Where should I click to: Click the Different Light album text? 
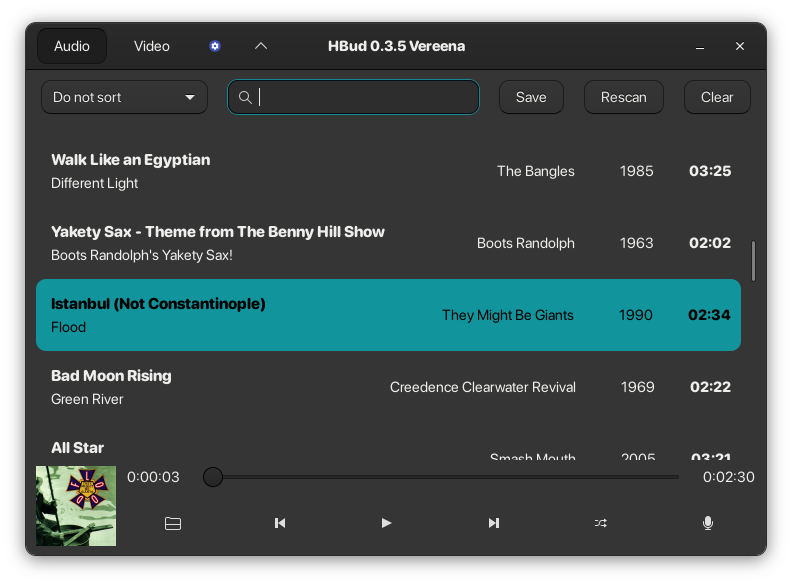pyautogui.click(x=94, y=183)
